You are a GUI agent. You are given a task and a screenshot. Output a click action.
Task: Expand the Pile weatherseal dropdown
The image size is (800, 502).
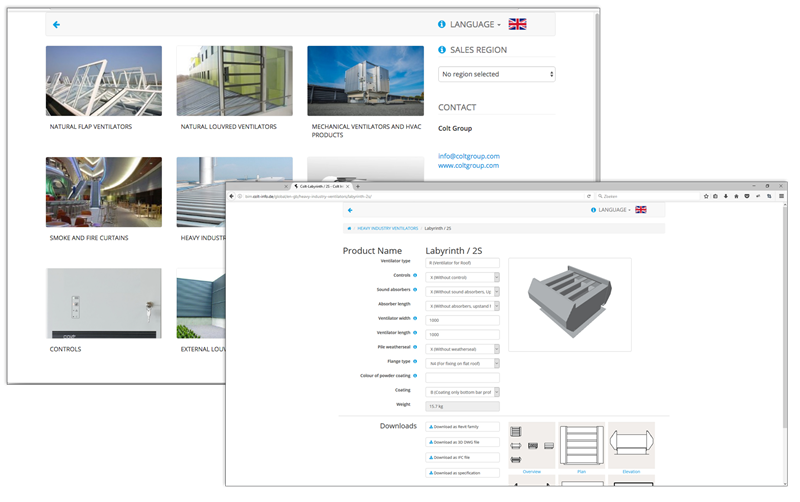point(463,349)
